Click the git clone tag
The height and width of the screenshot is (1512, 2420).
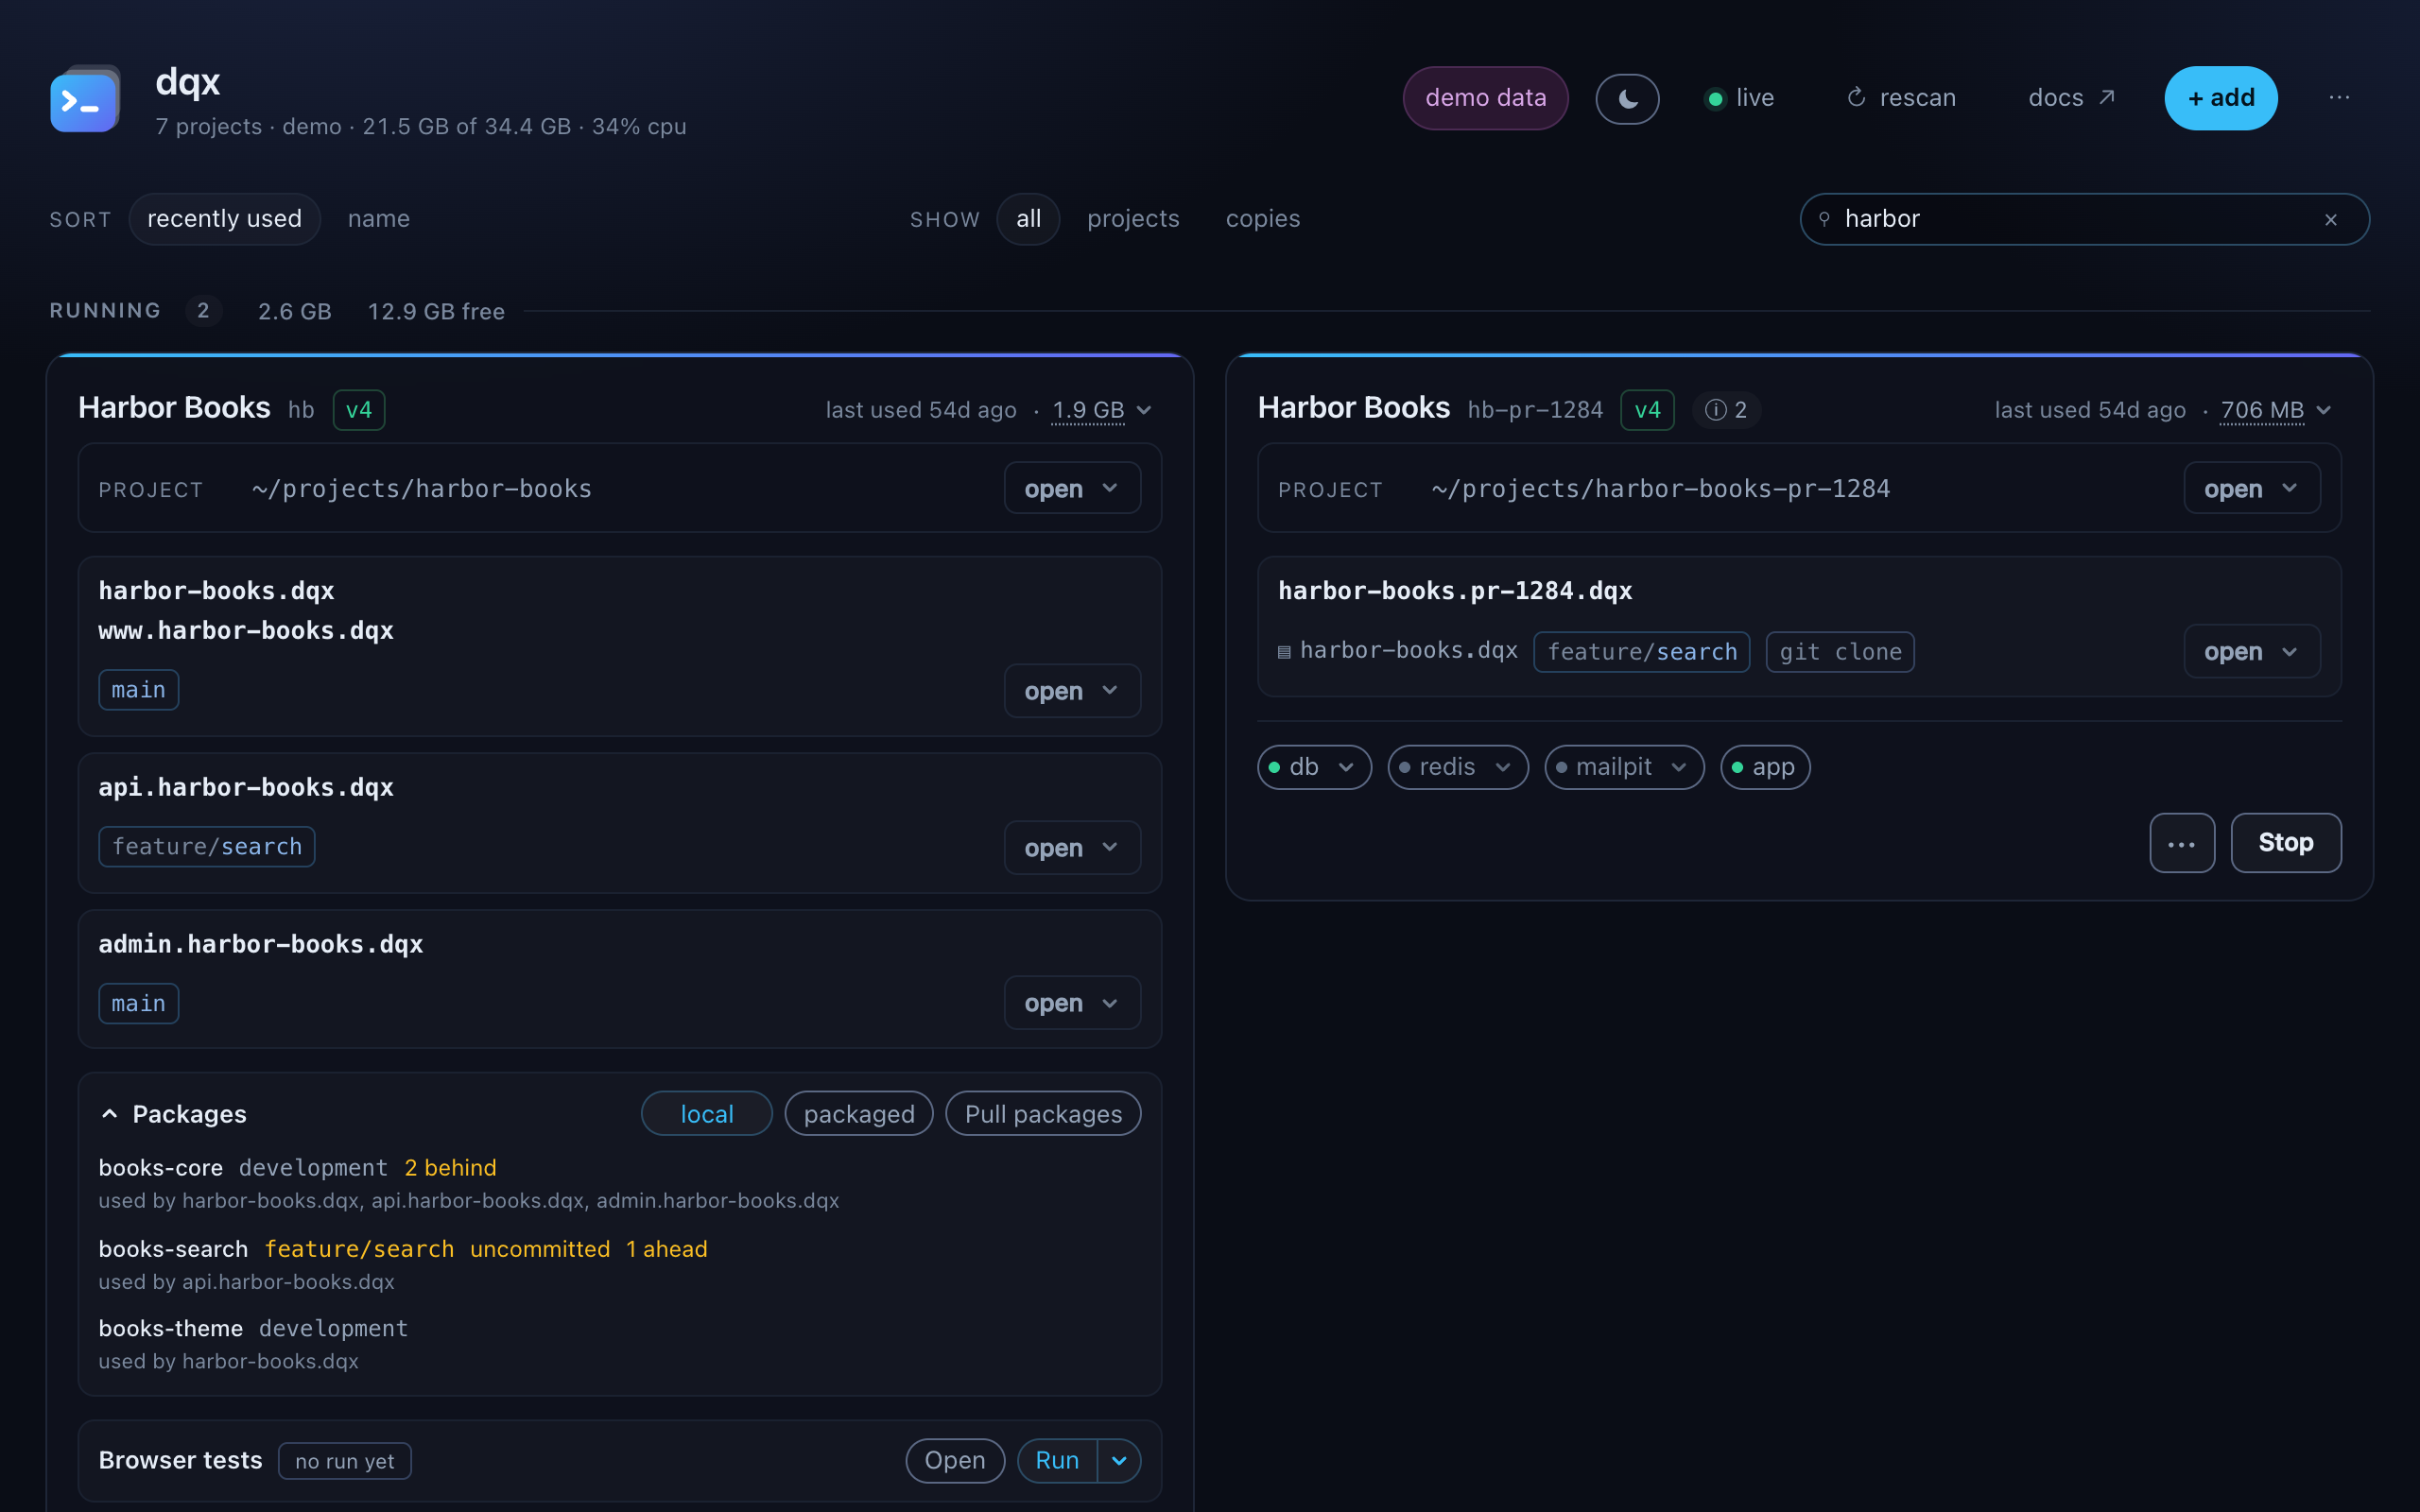pyautogui.click(x=1840, y=652)
